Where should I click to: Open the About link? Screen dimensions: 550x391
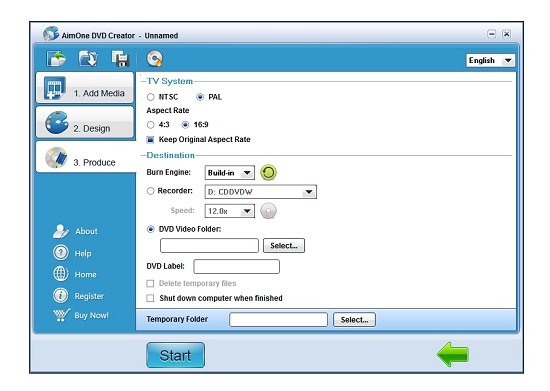coord(86,231)
